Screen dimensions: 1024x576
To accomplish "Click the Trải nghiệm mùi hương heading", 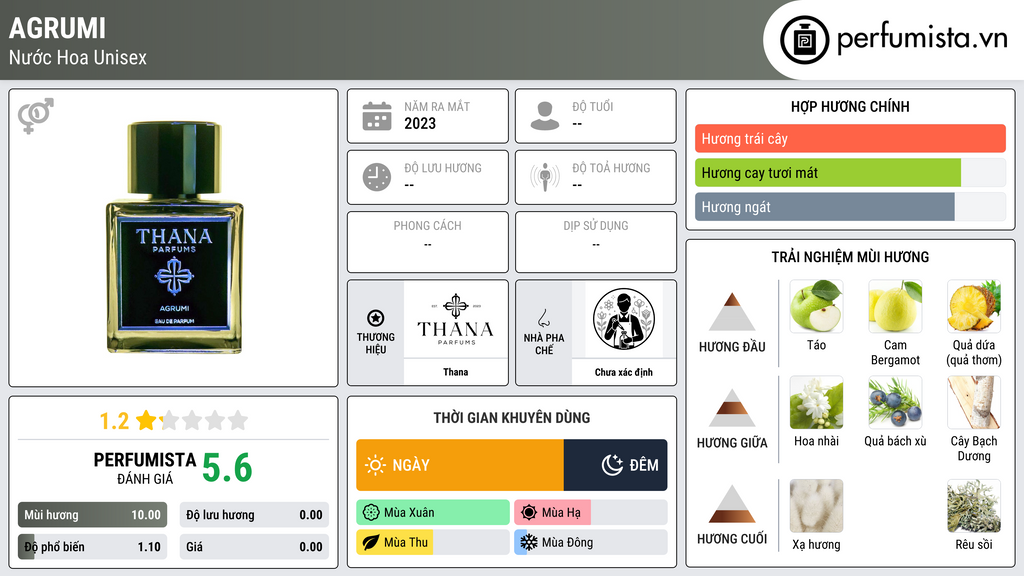I will (x=850, y=257).
